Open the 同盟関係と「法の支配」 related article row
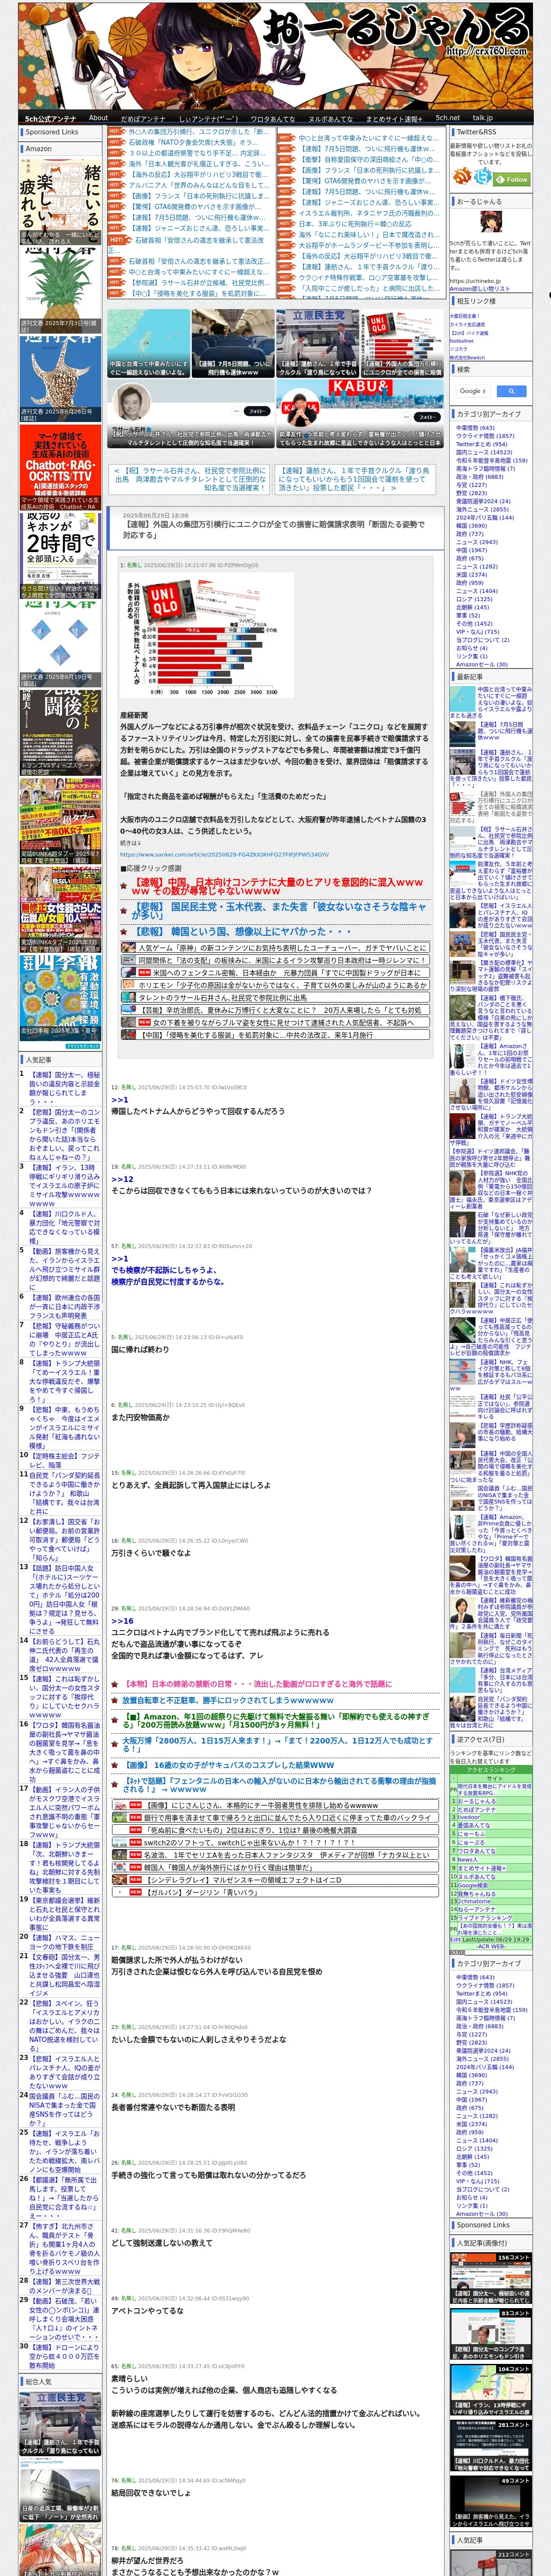 [x=275, y=960]
